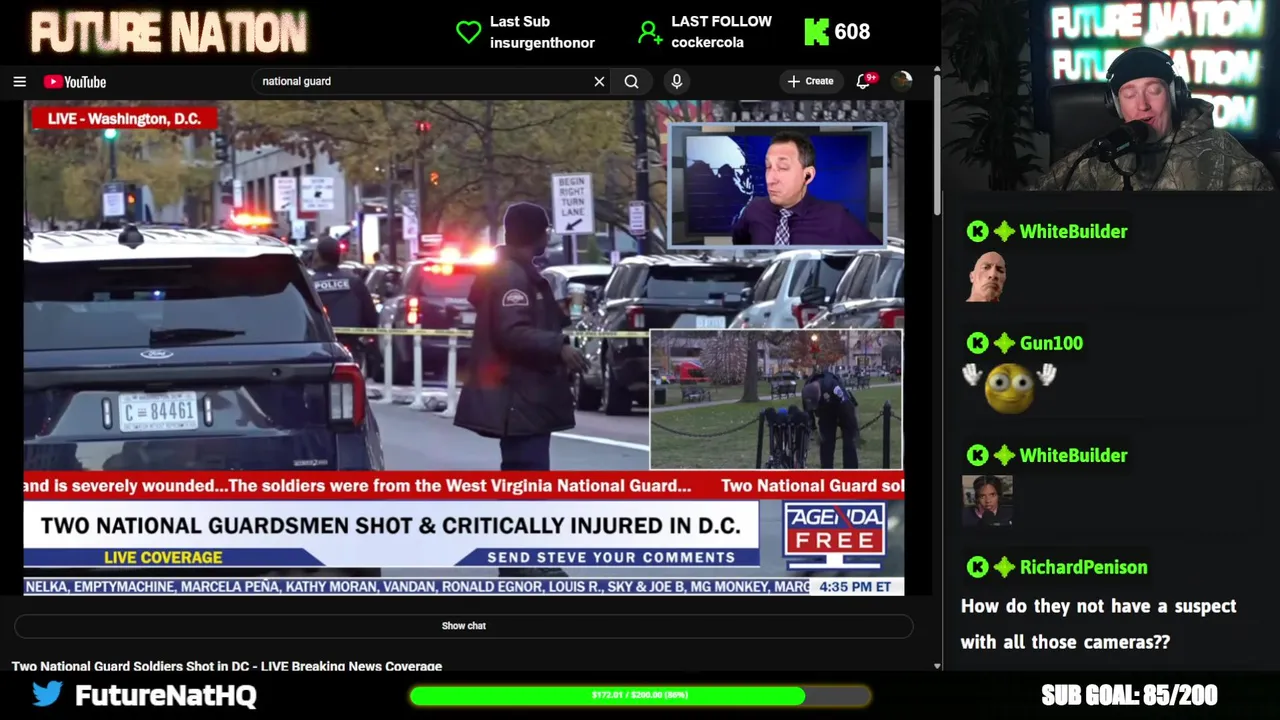The height and width of the screenshot is (720, 1280).
Task: Click the magnifier search button
Action: tap(631, 82)
